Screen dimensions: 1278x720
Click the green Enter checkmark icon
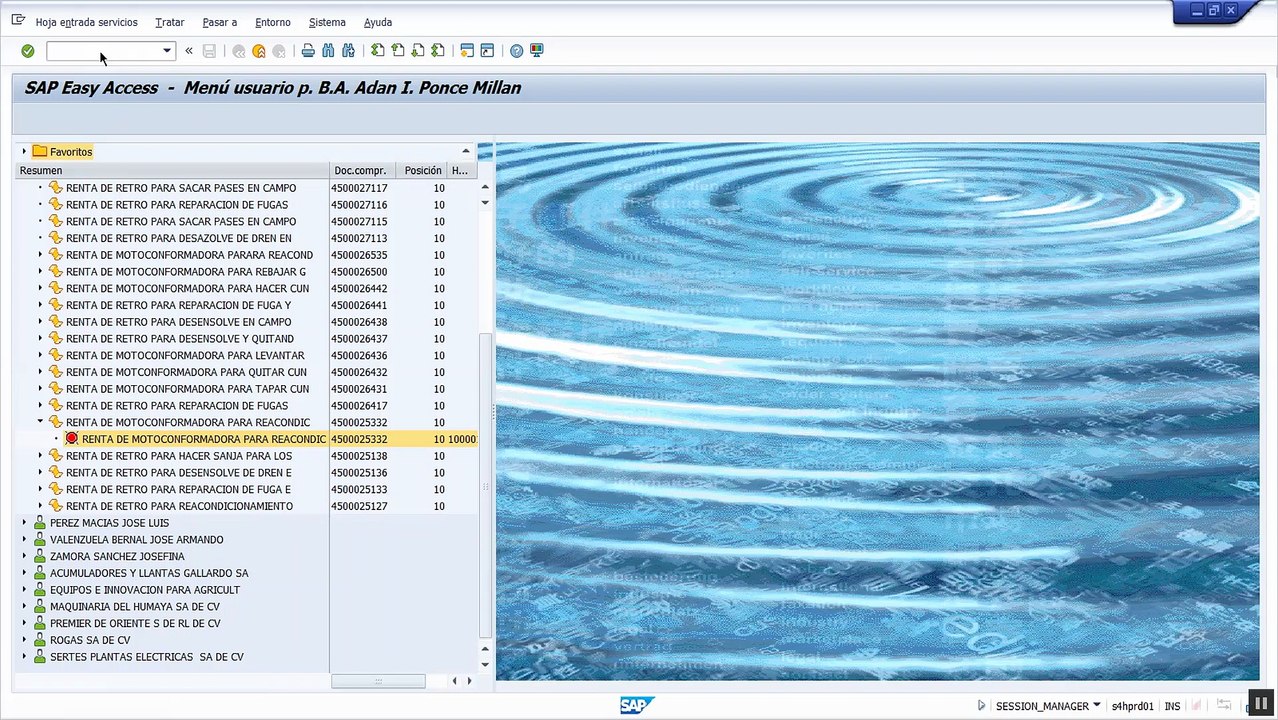point(28,51)
